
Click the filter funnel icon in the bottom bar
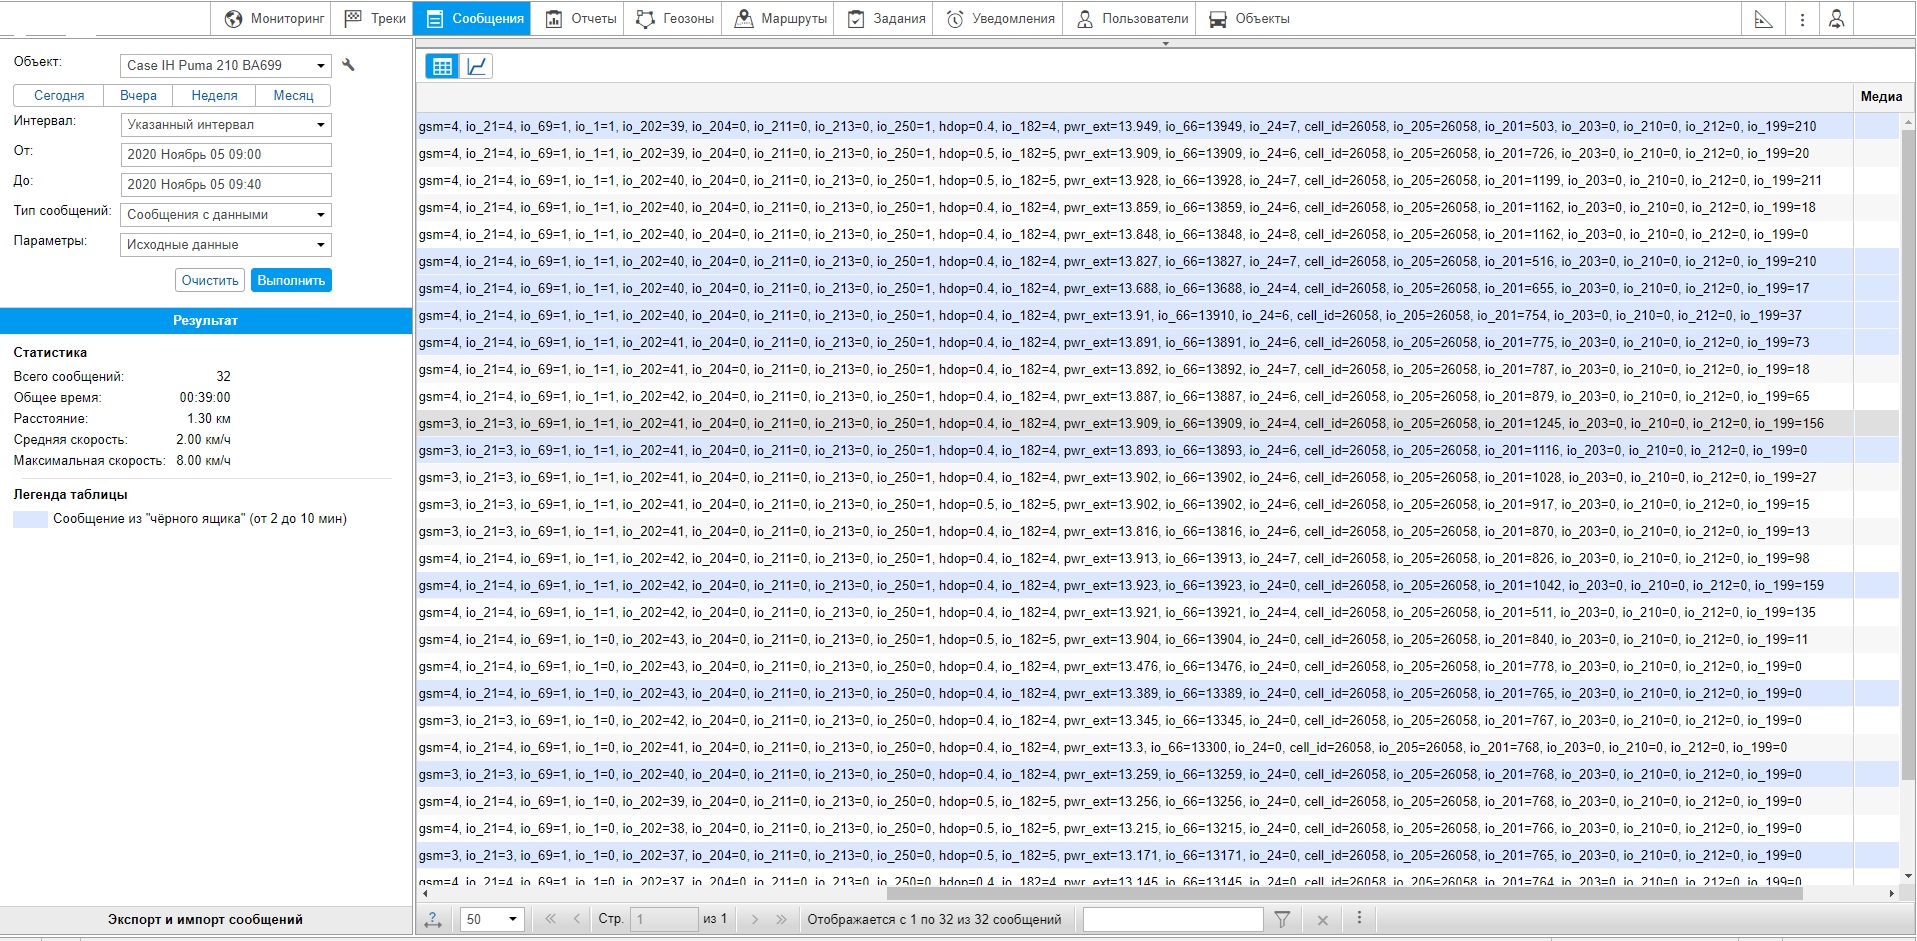(x=1282, y=919)
